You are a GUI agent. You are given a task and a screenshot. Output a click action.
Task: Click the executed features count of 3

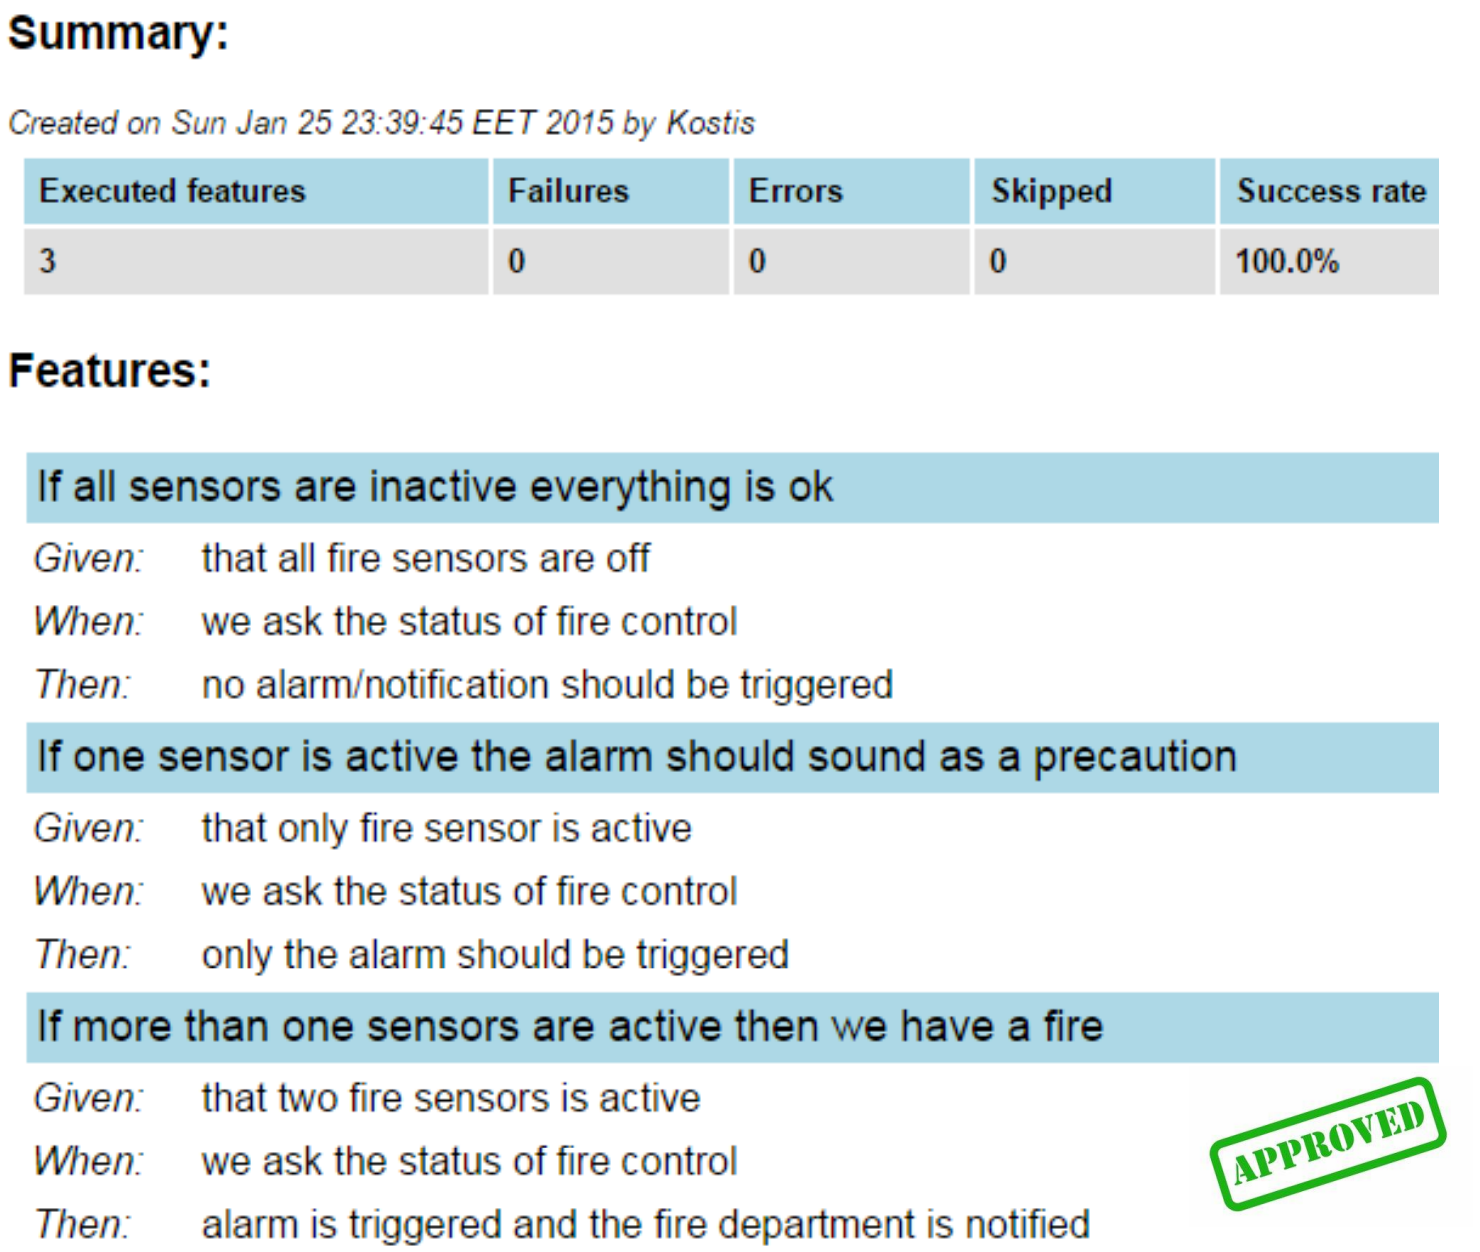click(x=47, y=262)
